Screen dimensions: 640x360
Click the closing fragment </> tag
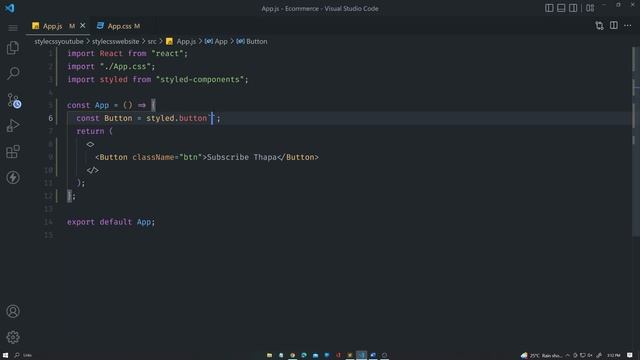pyautogui.click(x=93, y=170)
